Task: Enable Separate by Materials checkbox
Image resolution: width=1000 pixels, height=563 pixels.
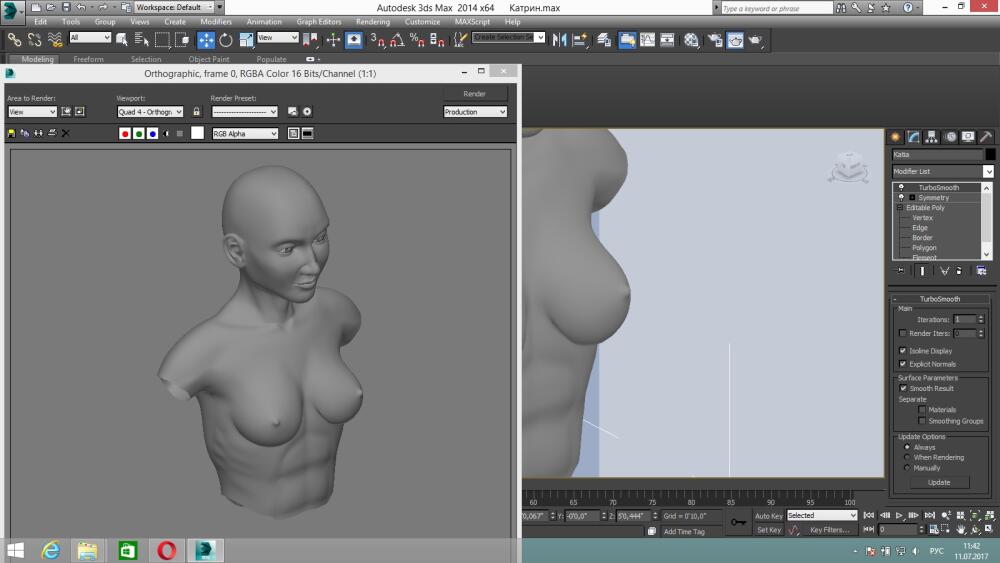Action: click(x=922, y=409)
